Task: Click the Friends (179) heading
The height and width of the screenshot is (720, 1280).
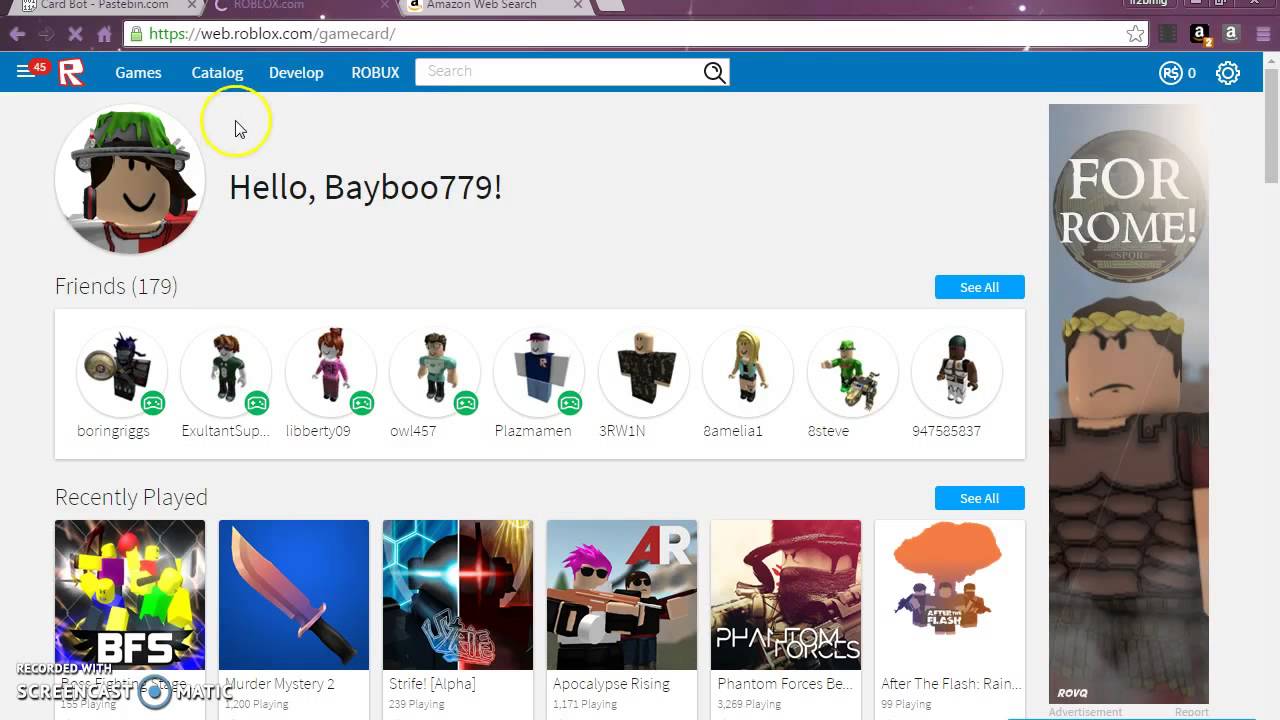Action: click(x=116, y=286)
